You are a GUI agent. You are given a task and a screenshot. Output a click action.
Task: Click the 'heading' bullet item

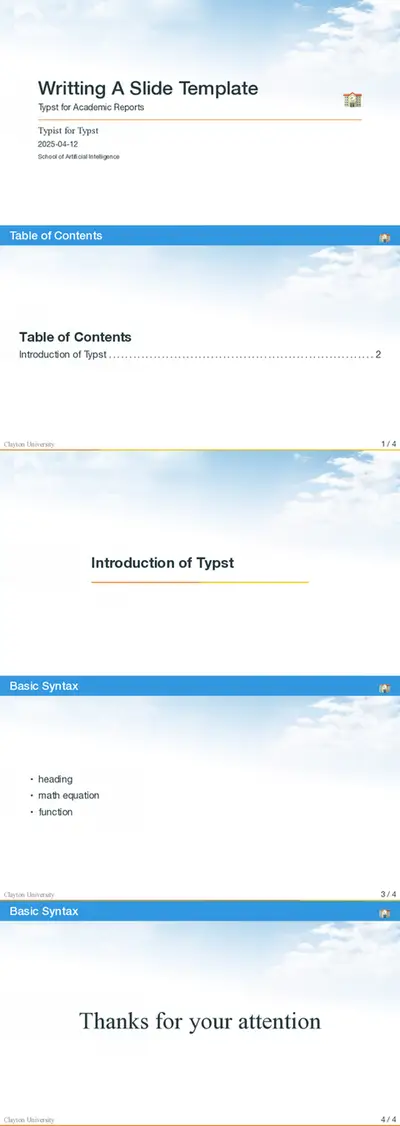click(55, 779)
